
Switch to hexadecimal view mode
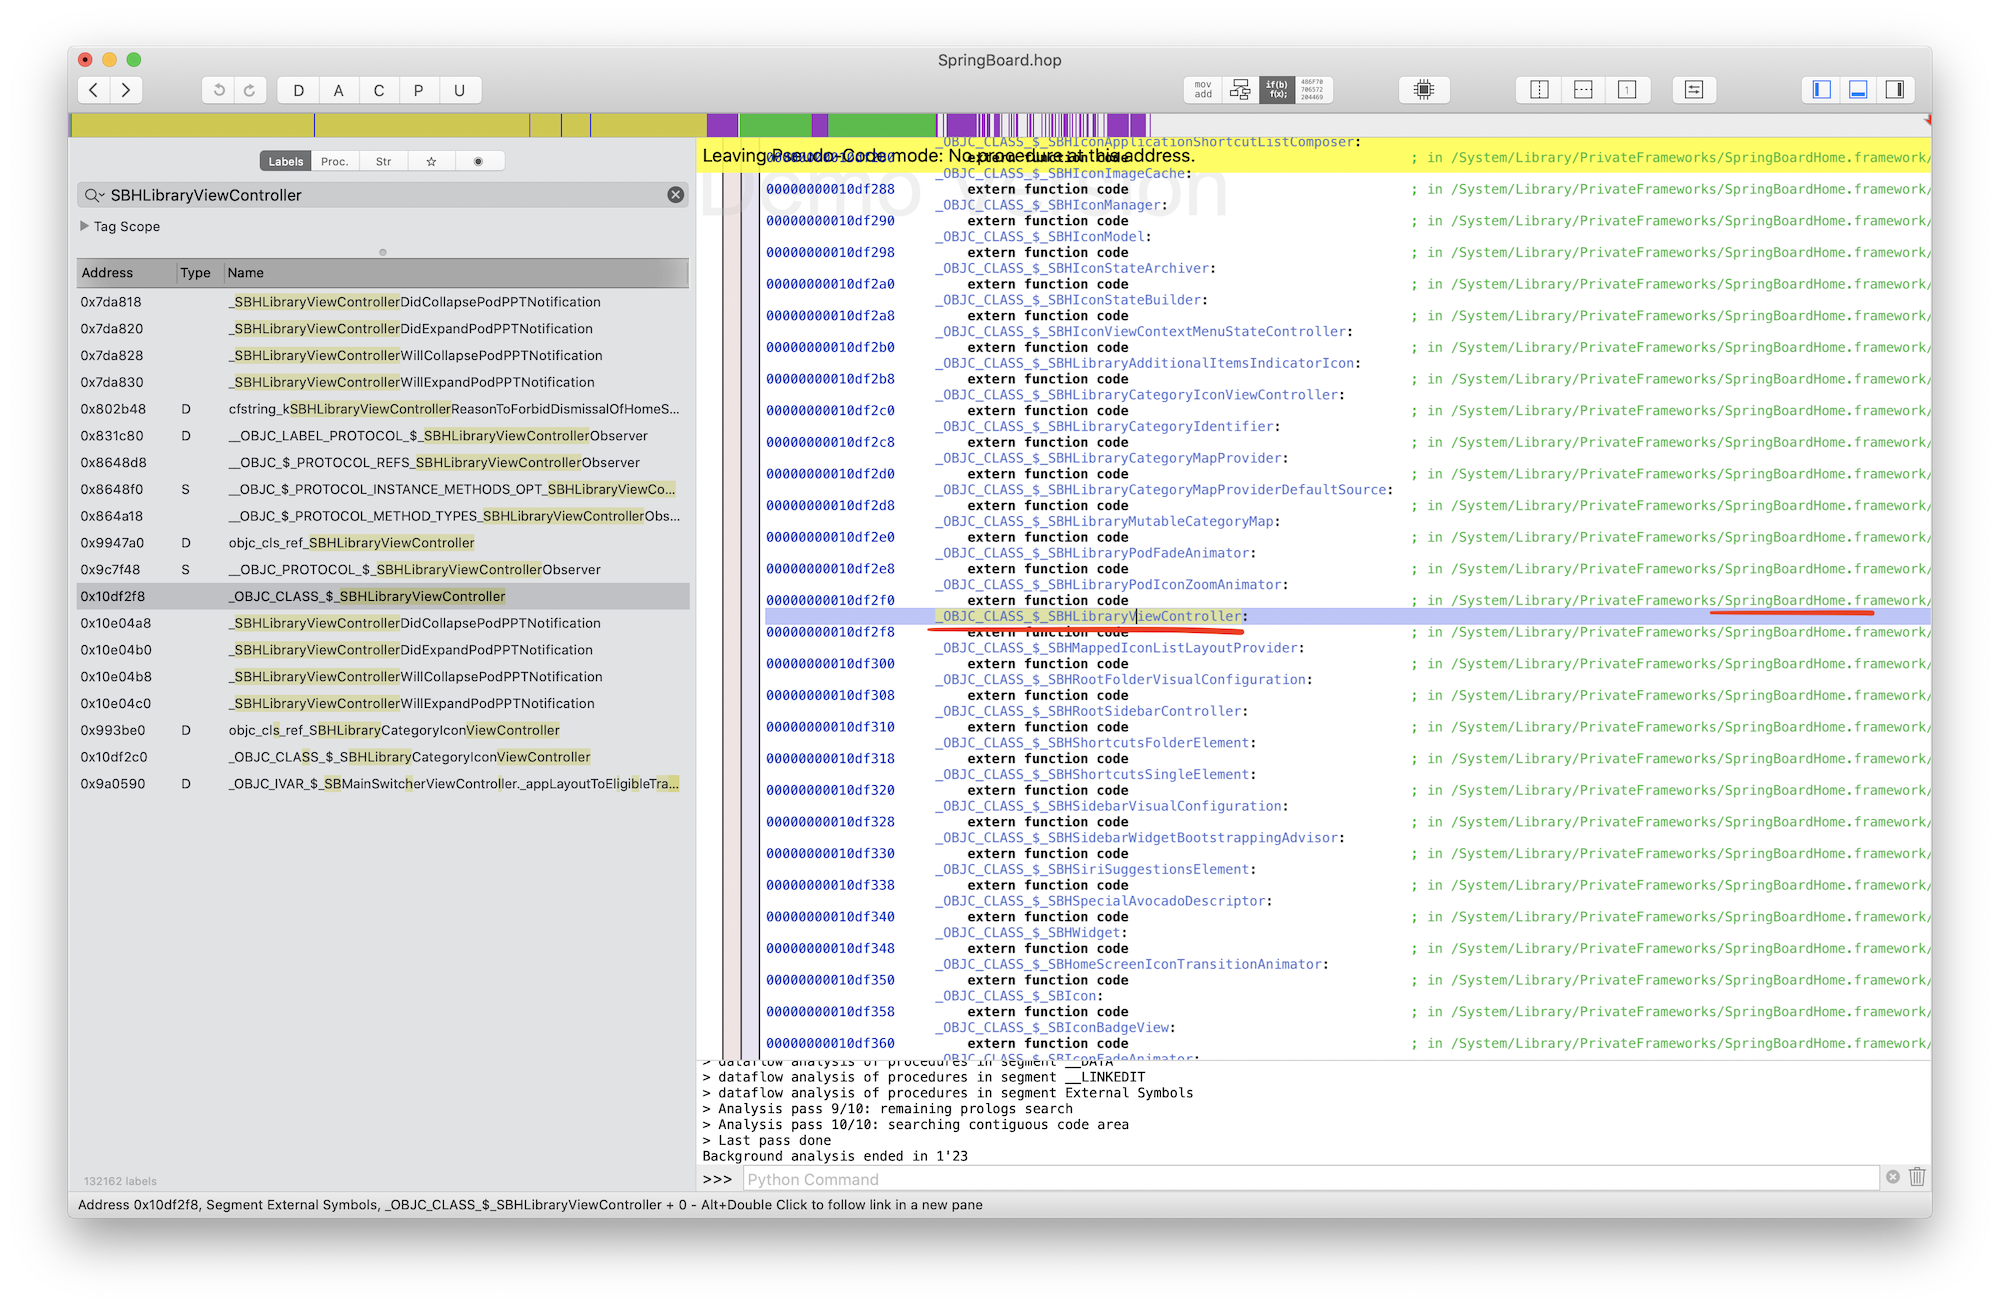[1312, 90]
